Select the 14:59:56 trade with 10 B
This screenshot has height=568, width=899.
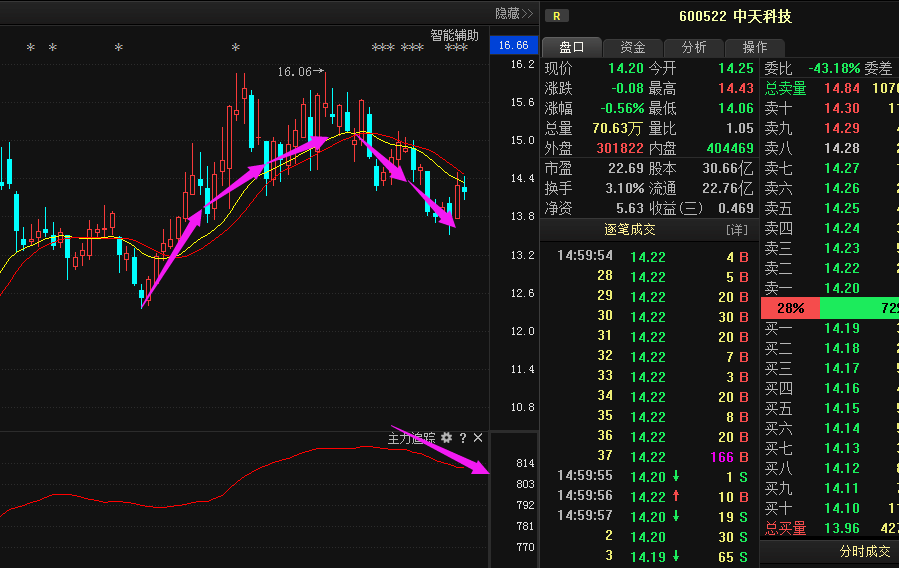[x=650, y=496]
